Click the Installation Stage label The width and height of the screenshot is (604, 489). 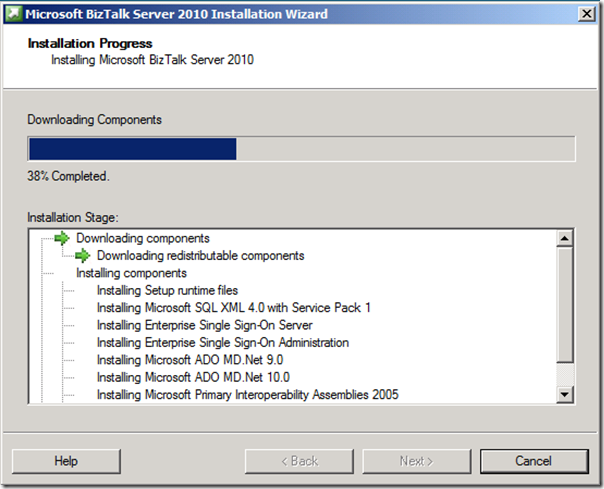tap(73, 217)
